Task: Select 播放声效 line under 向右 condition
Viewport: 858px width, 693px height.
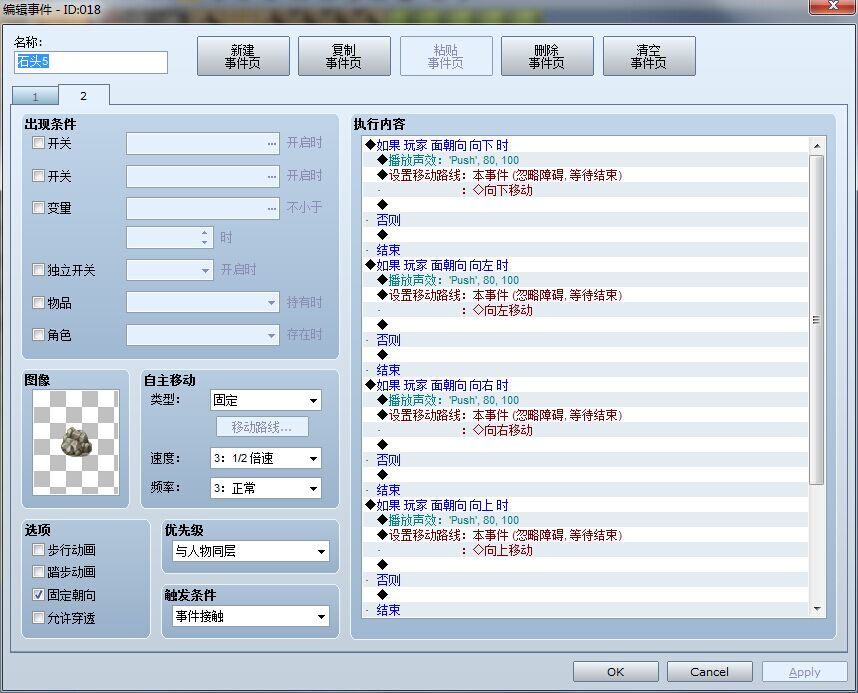Action: 586,400
